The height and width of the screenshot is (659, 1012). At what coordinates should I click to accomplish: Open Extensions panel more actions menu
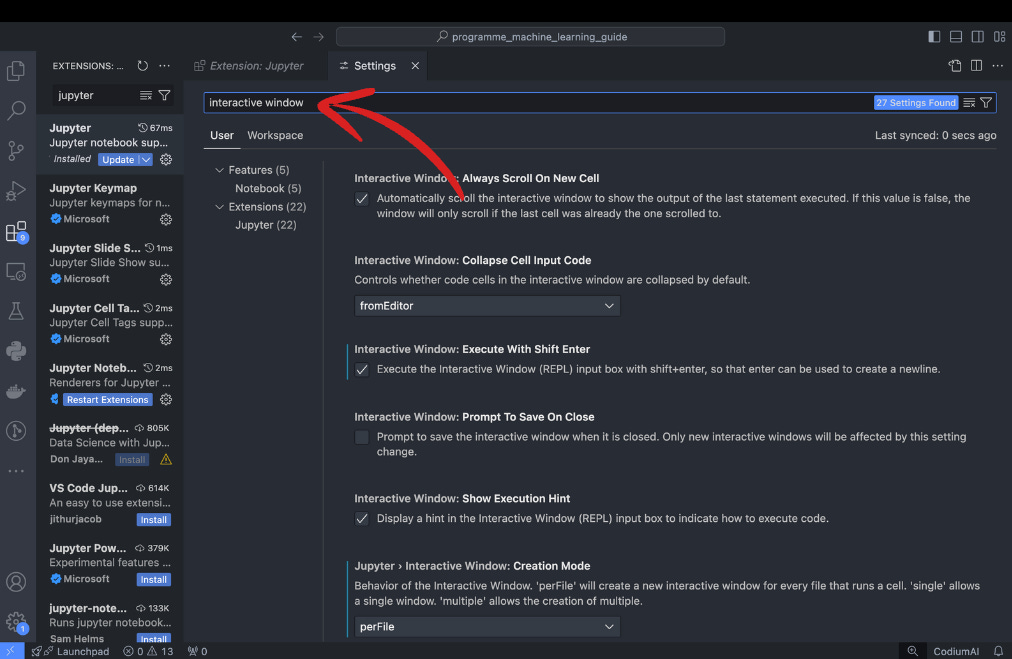click(x=165, y=66)
